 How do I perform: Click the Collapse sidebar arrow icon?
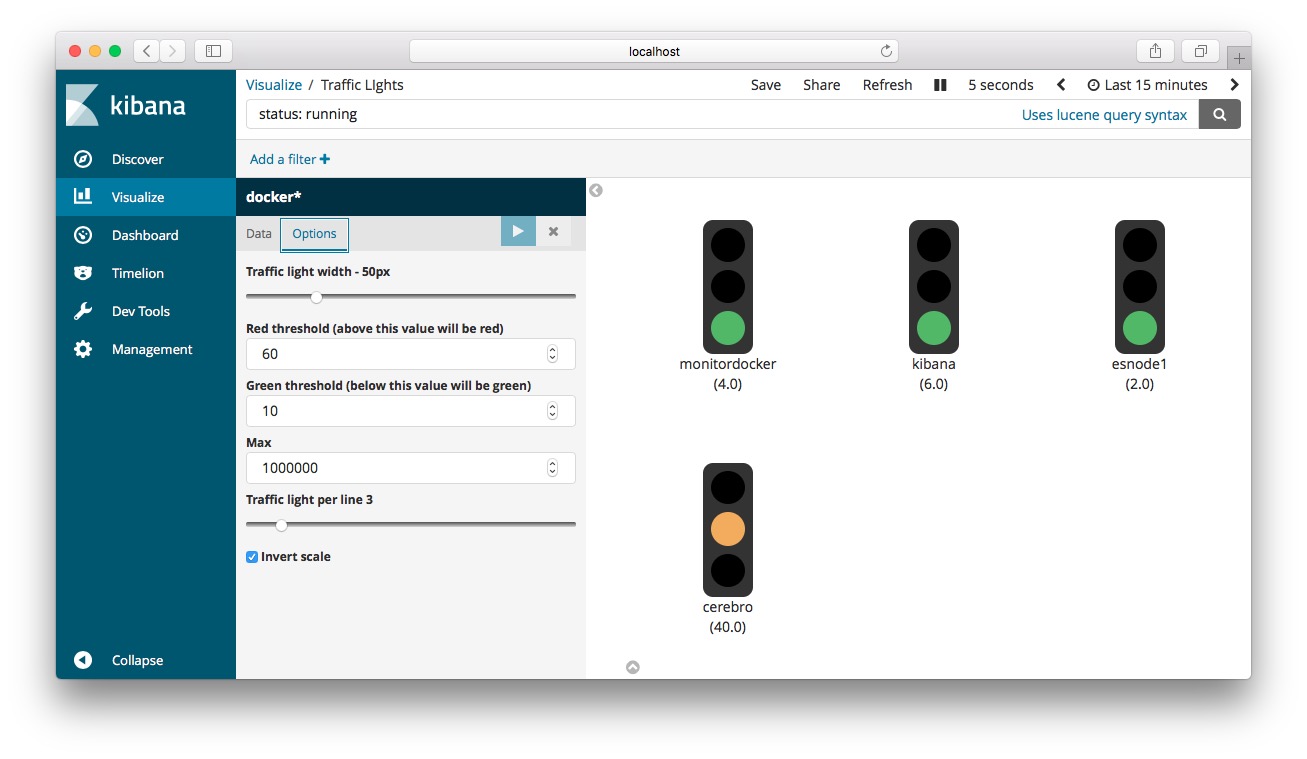click(83, 660)
